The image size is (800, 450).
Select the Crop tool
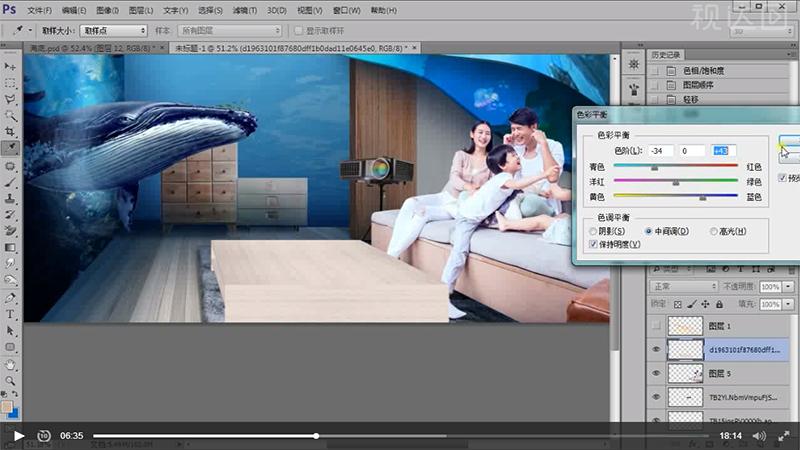10,132
